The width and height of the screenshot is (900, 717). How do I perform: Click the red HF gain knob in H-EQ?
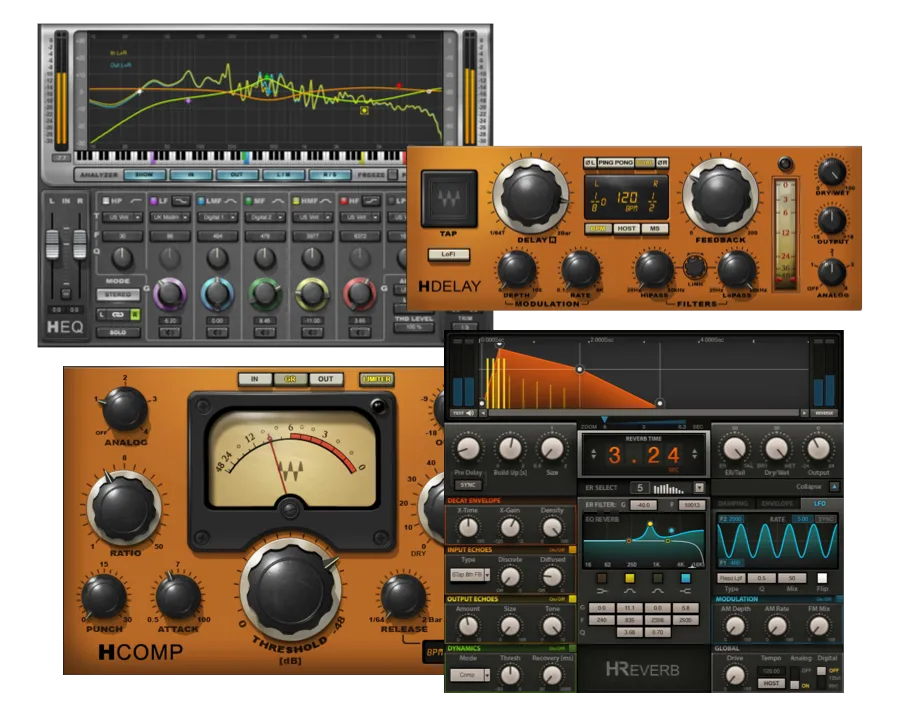click(x=359, y=294)
